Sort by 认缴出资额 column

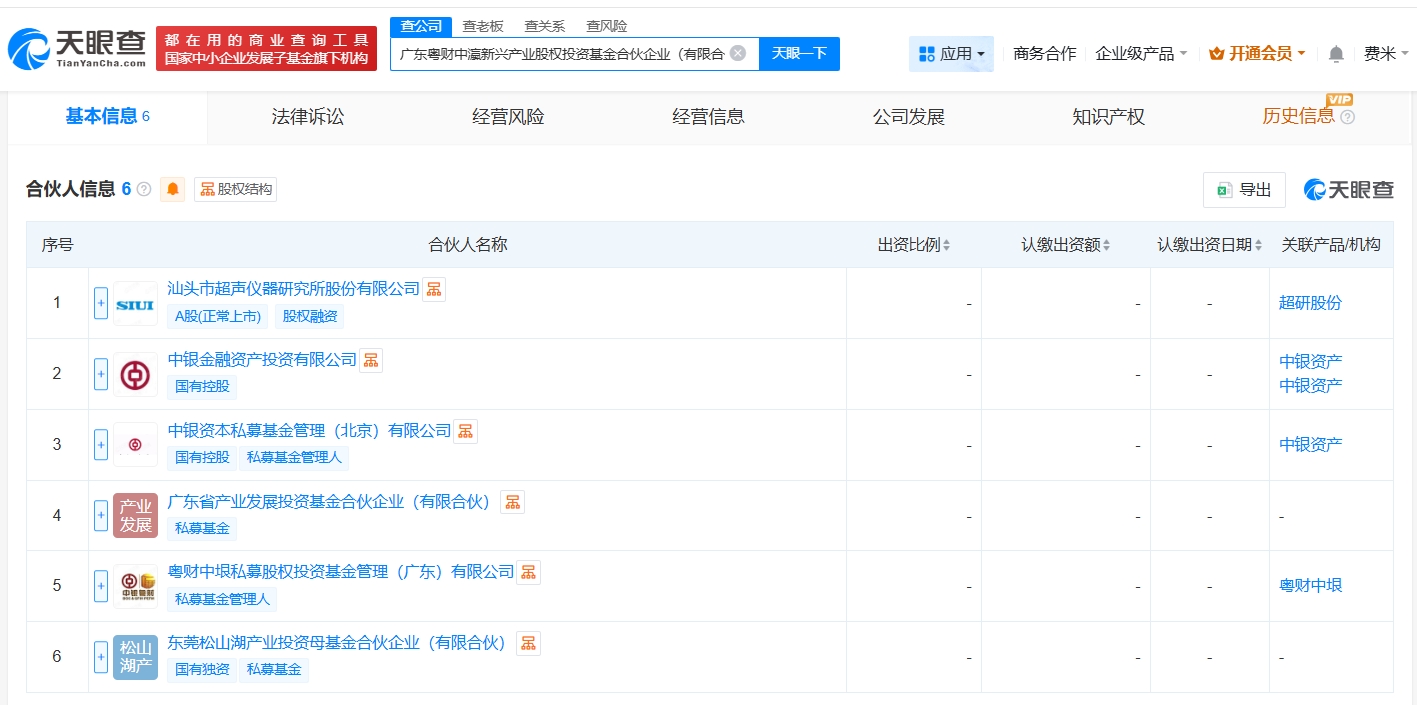1065,245
